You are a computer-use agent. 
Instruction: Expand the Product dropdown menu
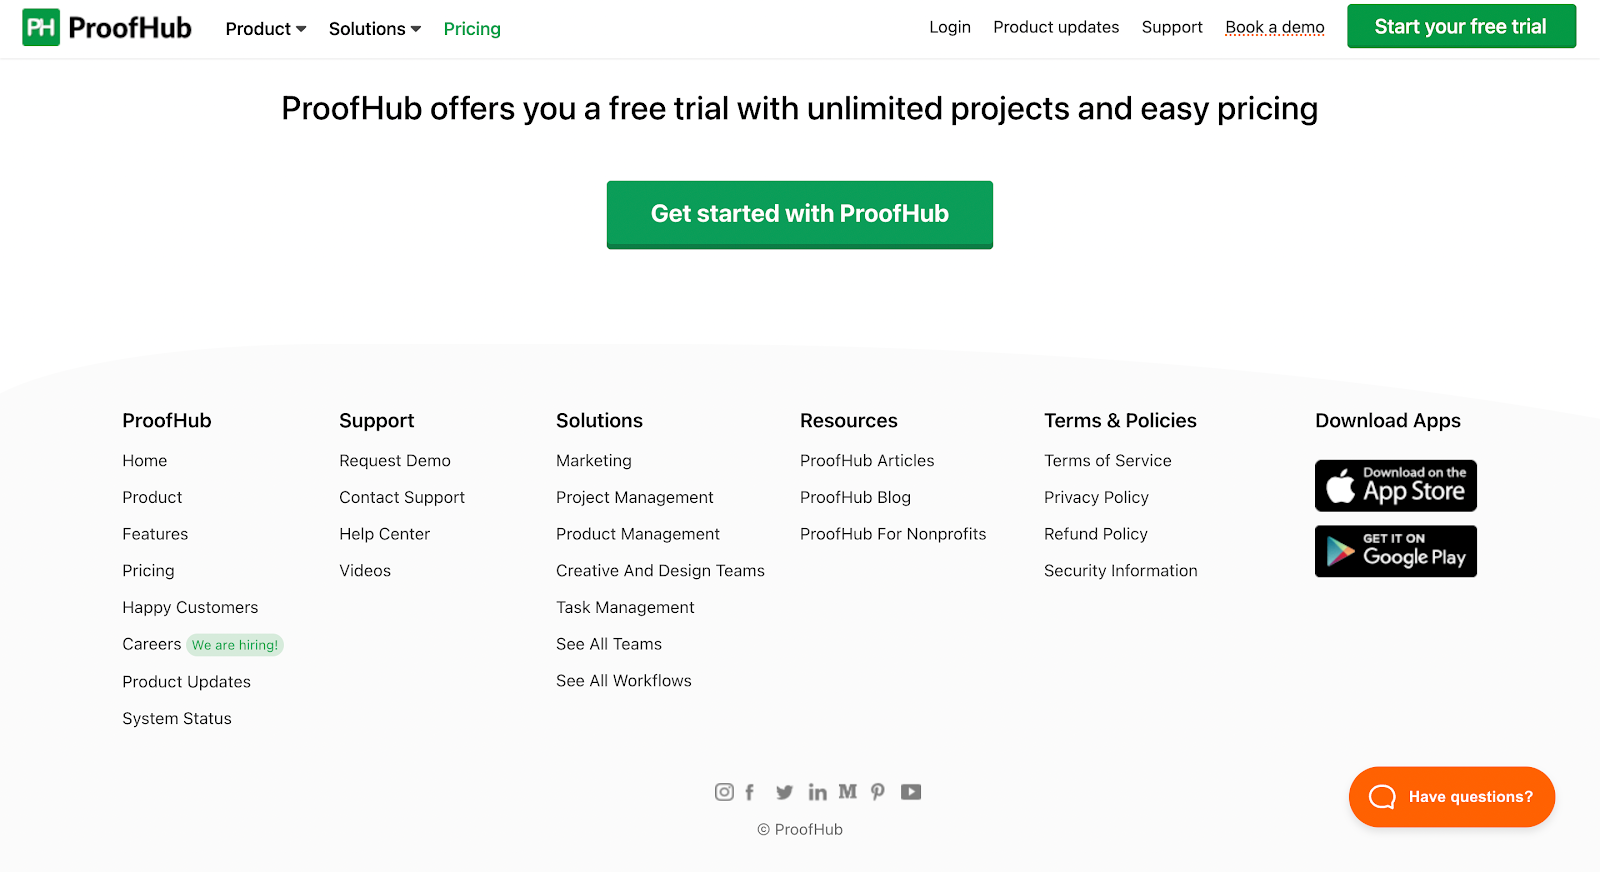coord(266,29)
